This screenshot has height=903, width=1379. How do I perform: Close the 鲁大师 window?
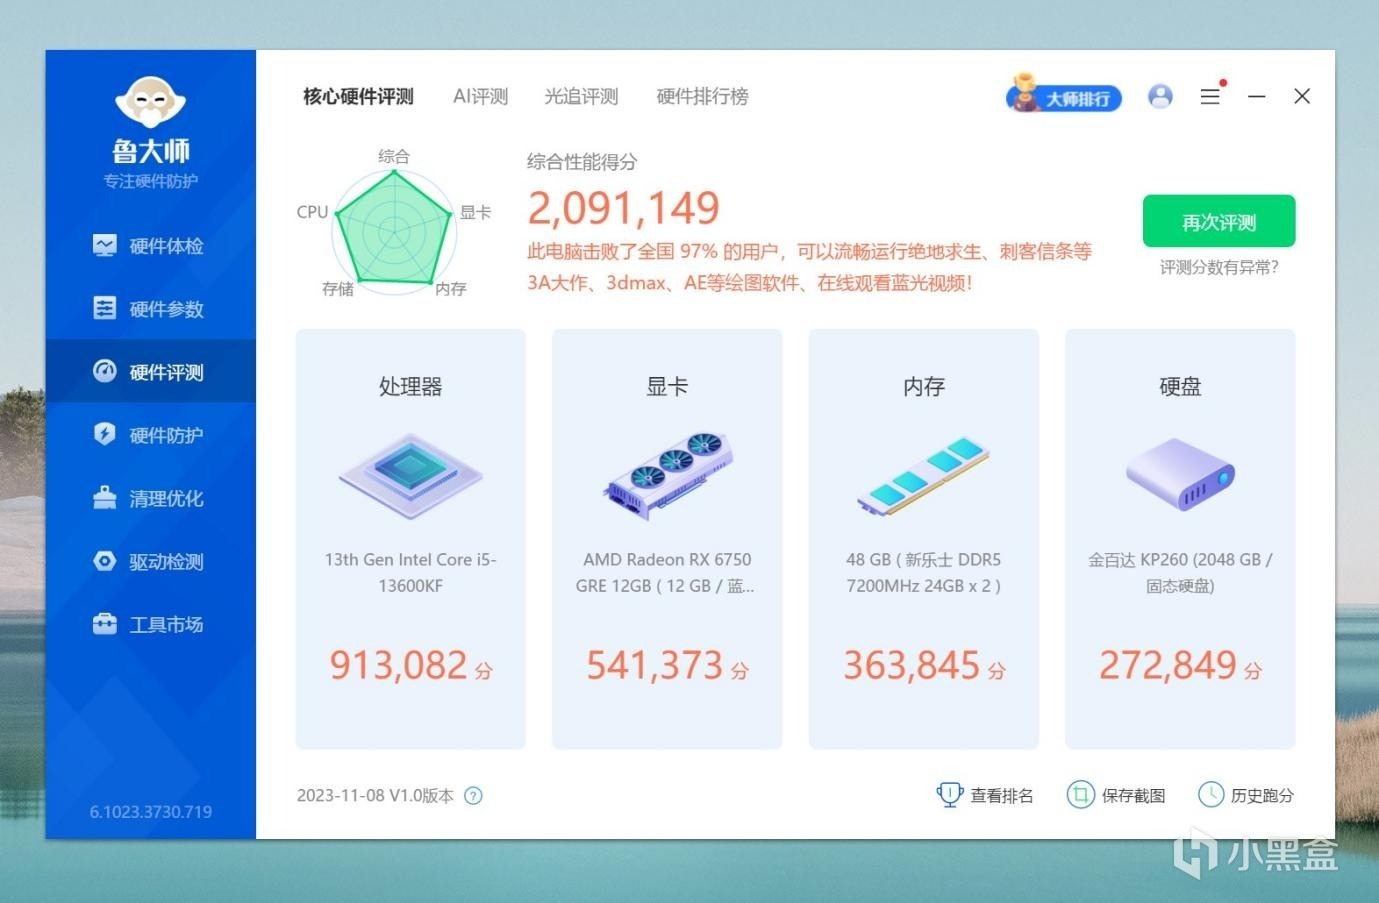pyautogui.click(x=1302, y=96)
